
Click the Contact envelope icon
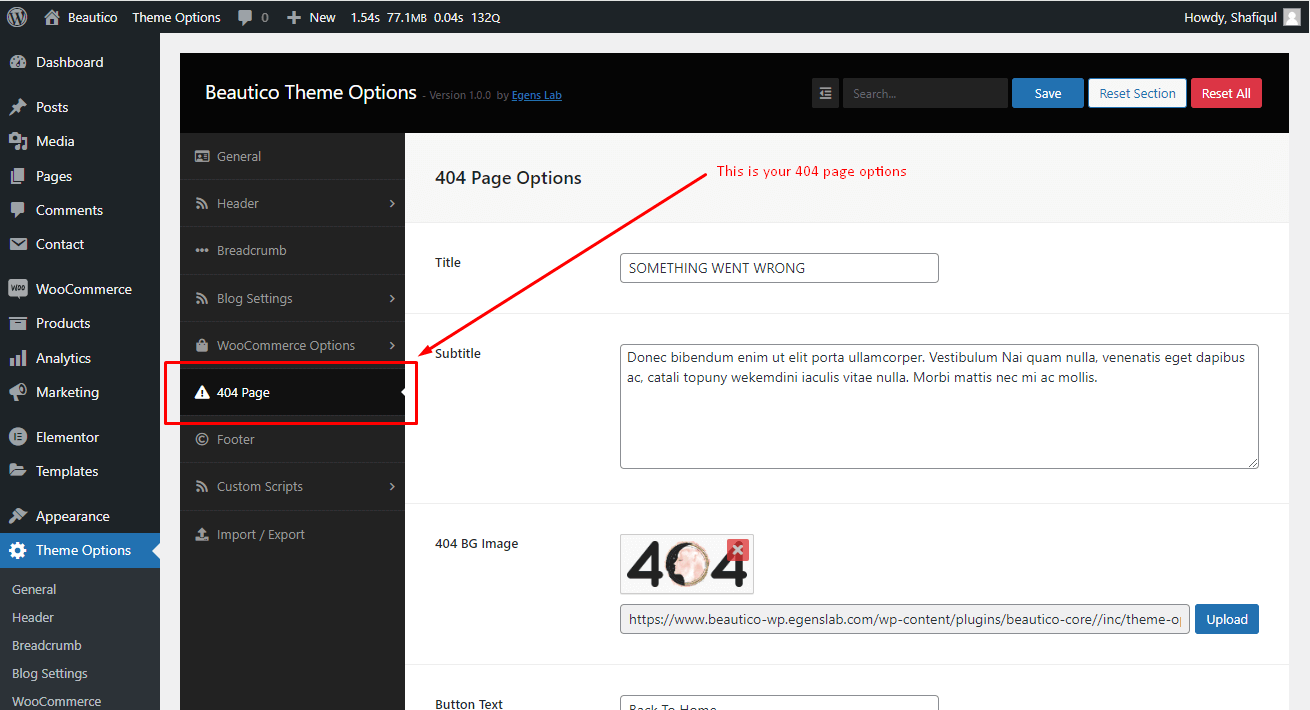coord(18,244)
